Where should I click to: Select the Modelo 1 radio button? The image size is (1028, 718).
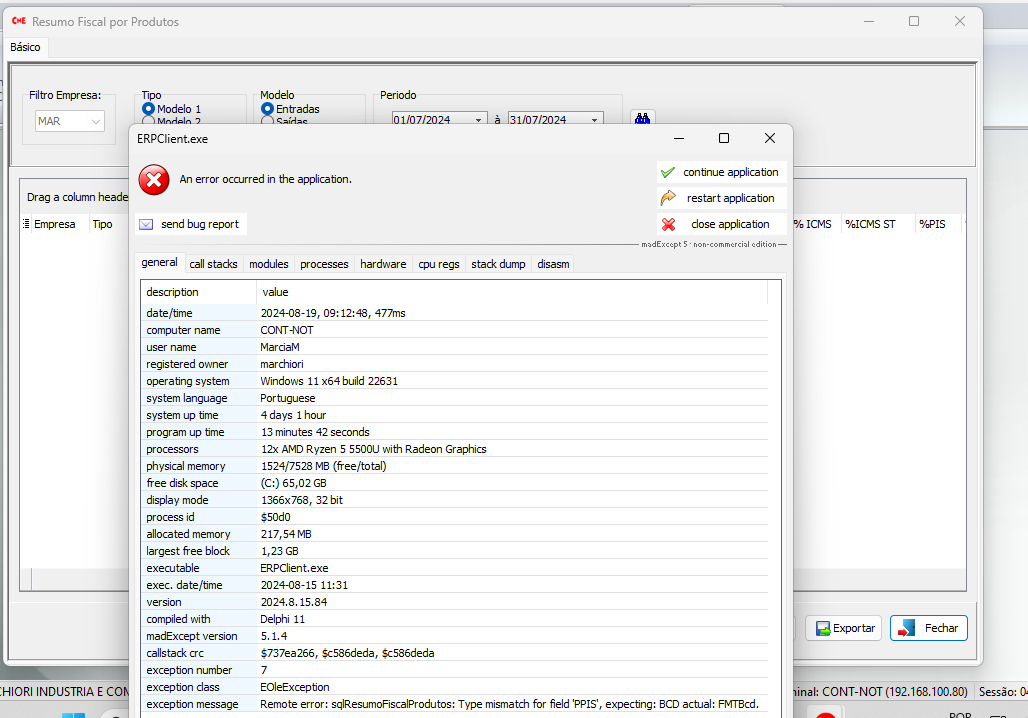click(x=149, y=109)
